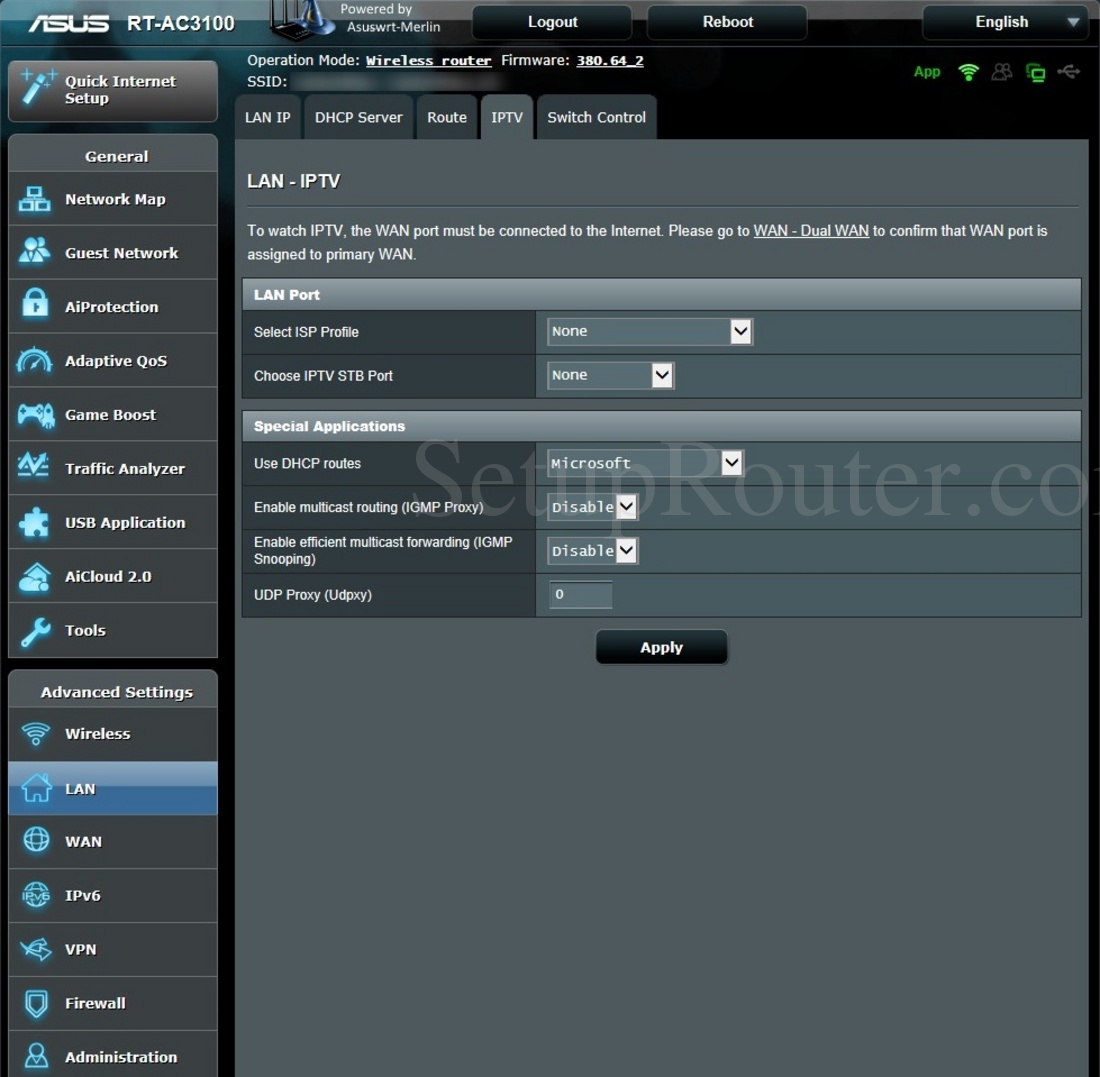Switch to the DHCP Server tab
The height and width of the screenshot is (1077, 1100).
pyautogui.click(x=358, y=117)
